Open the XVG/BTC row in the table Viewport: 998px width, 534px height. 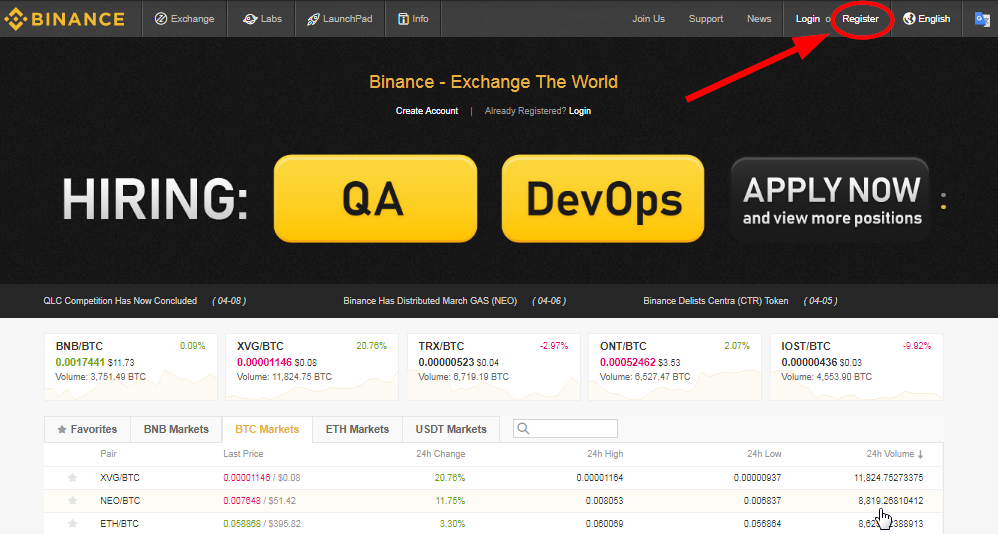(x=493, y=477)
